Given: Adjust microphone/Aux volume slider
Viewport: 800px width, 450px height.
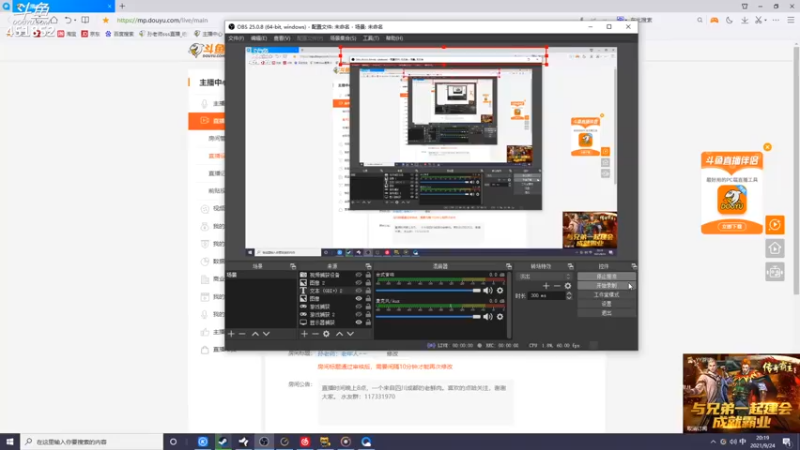Looking at the screenshot, I should click(429, 316).
